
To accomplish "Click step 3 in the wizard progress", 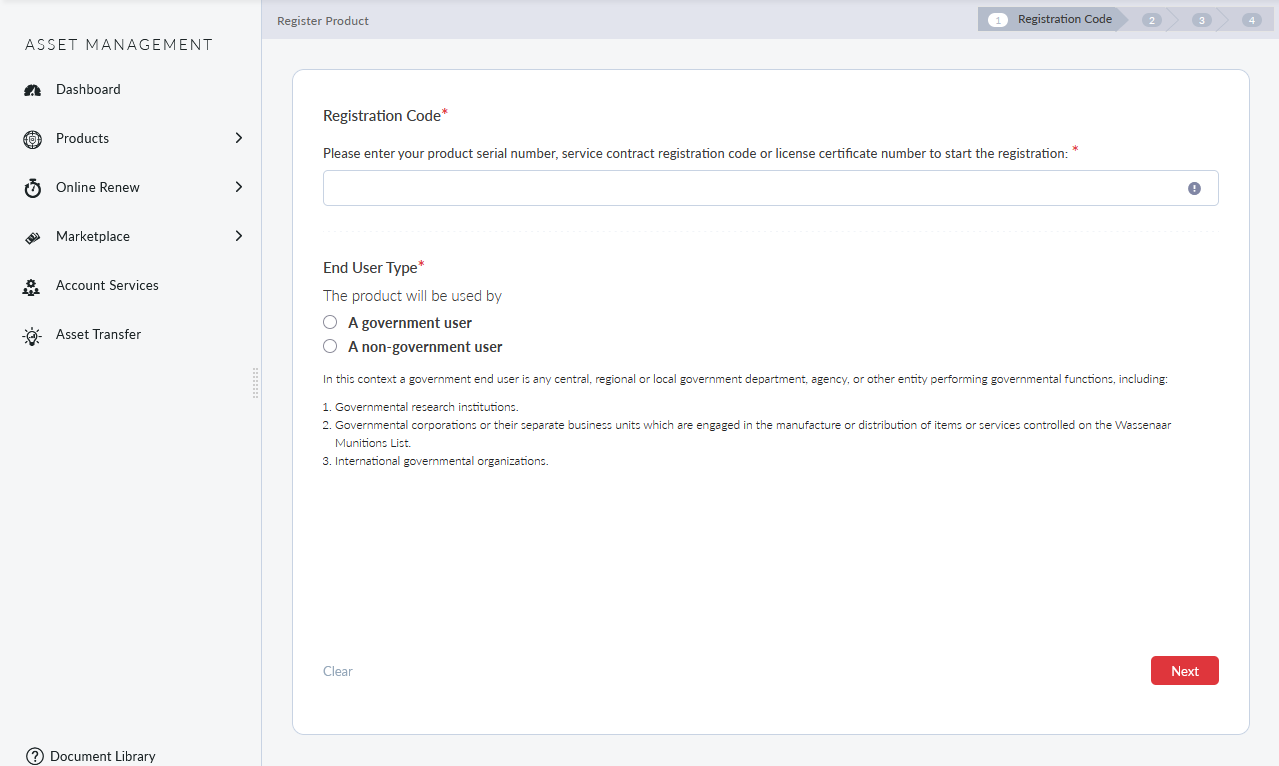I will 1202,20.
